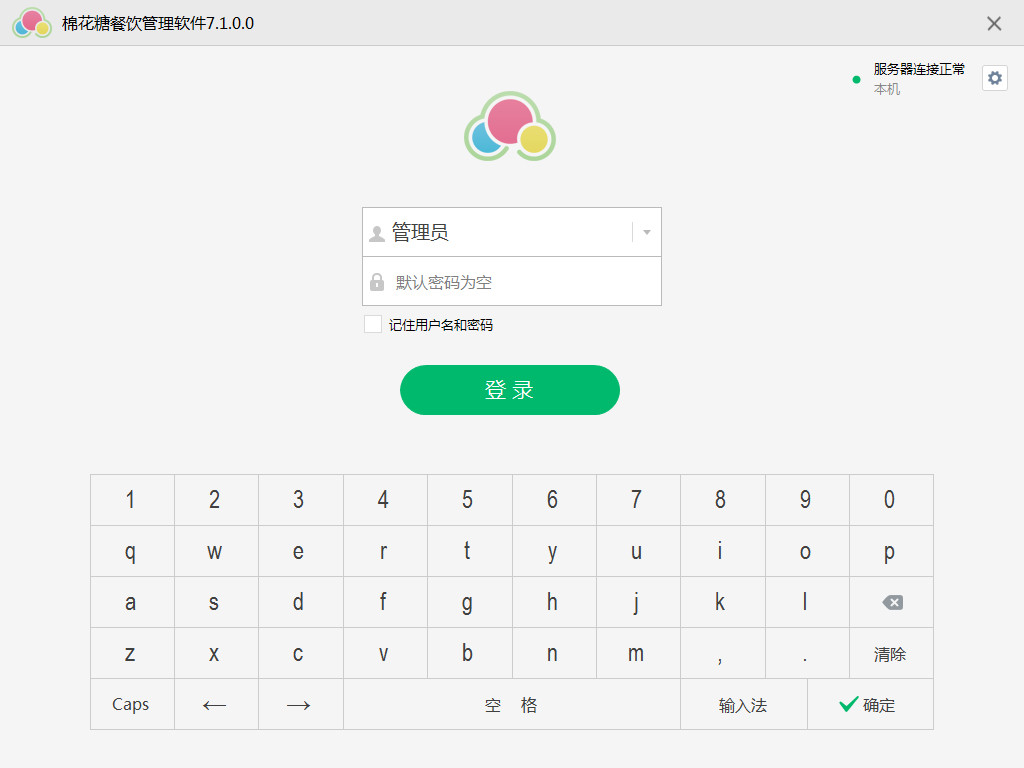The width and height of the screenshot is (1024, 768).
Task: Tap the letter f key
Action: pos(385,602)
